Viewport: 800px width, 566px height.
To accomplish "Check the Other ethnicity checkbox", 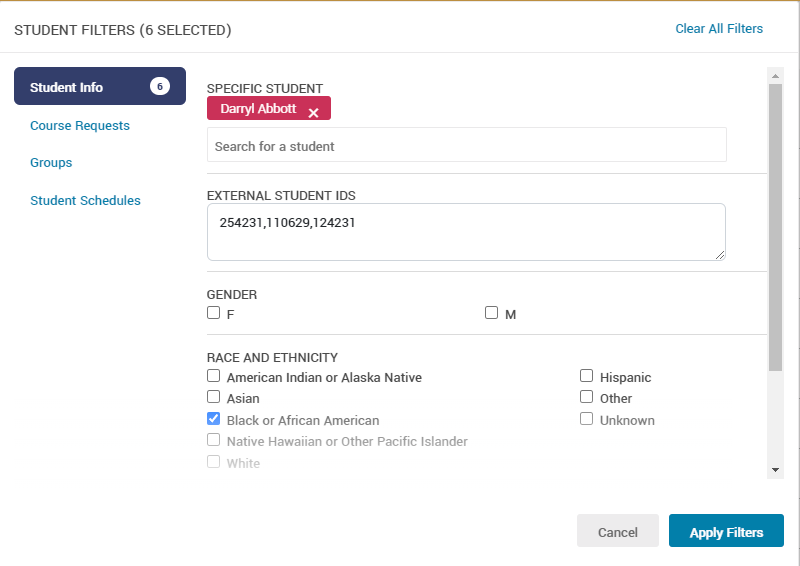I will pos(587,398).
